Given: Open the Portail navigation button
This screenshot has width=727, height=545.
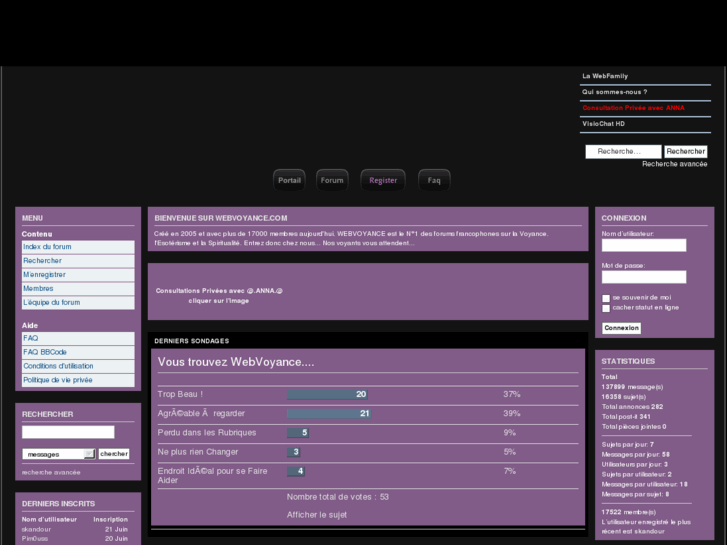Looking at the screenshot, I should (289, 180).
